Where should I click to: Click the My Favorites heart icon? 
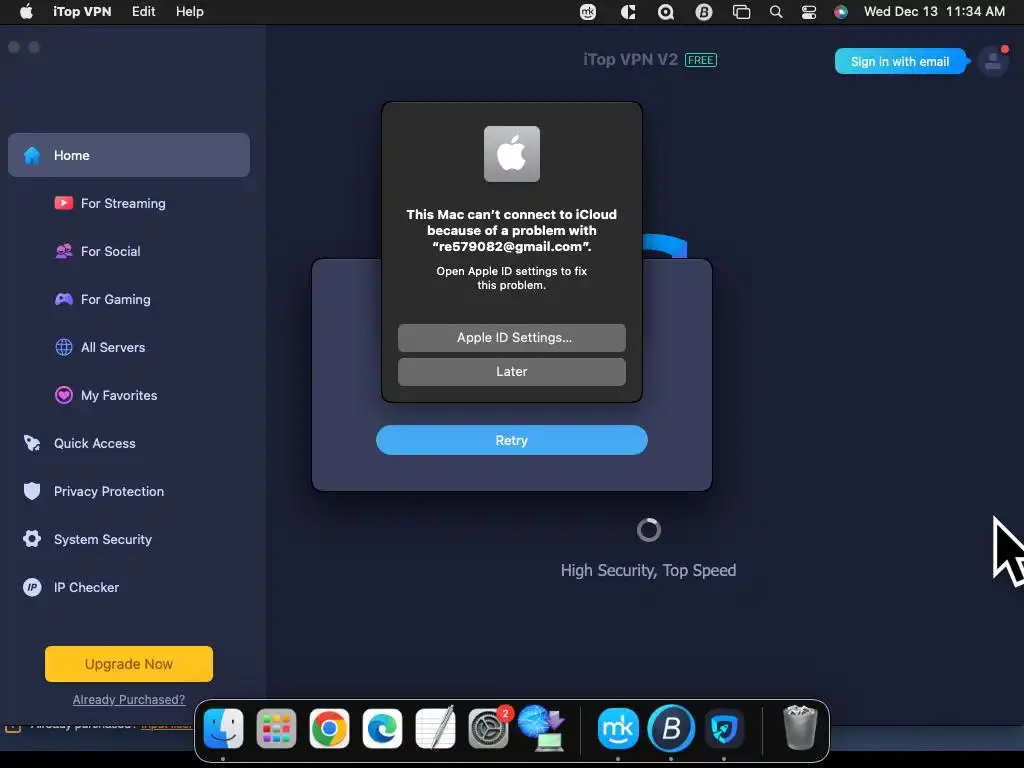[63, 395]
